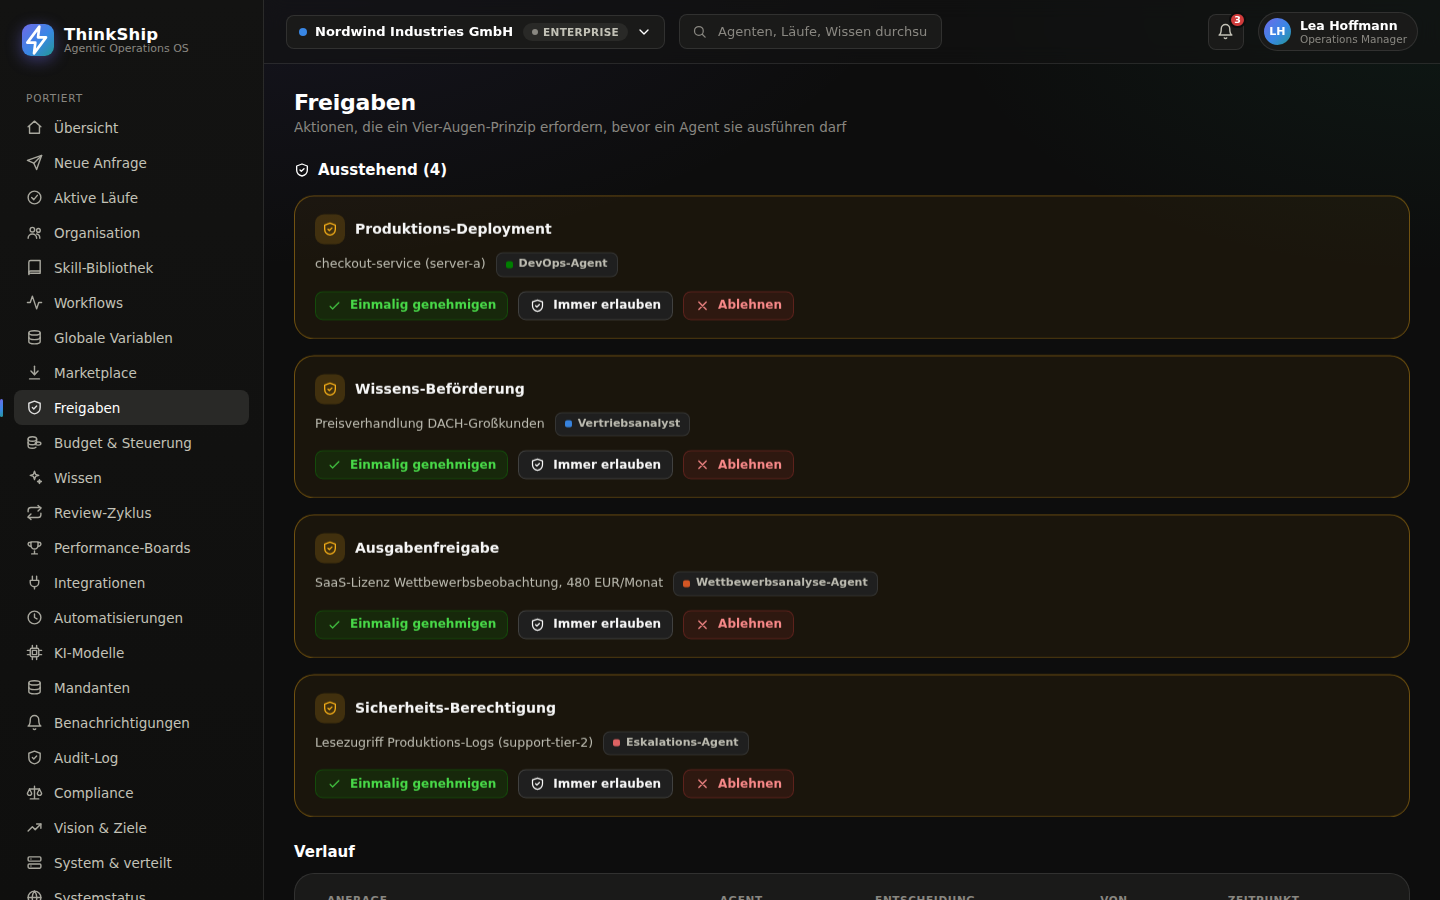Open the notifications bell icon
Viewport: 1440px width, 900px height.
pos(1225,32)
